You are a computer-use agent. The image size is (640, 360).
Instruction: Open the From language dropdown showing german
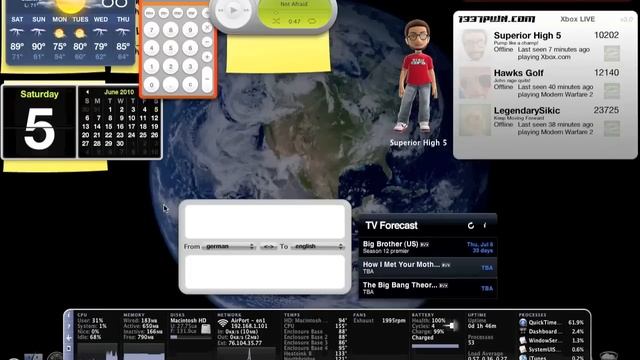click(x=229, y=247)
